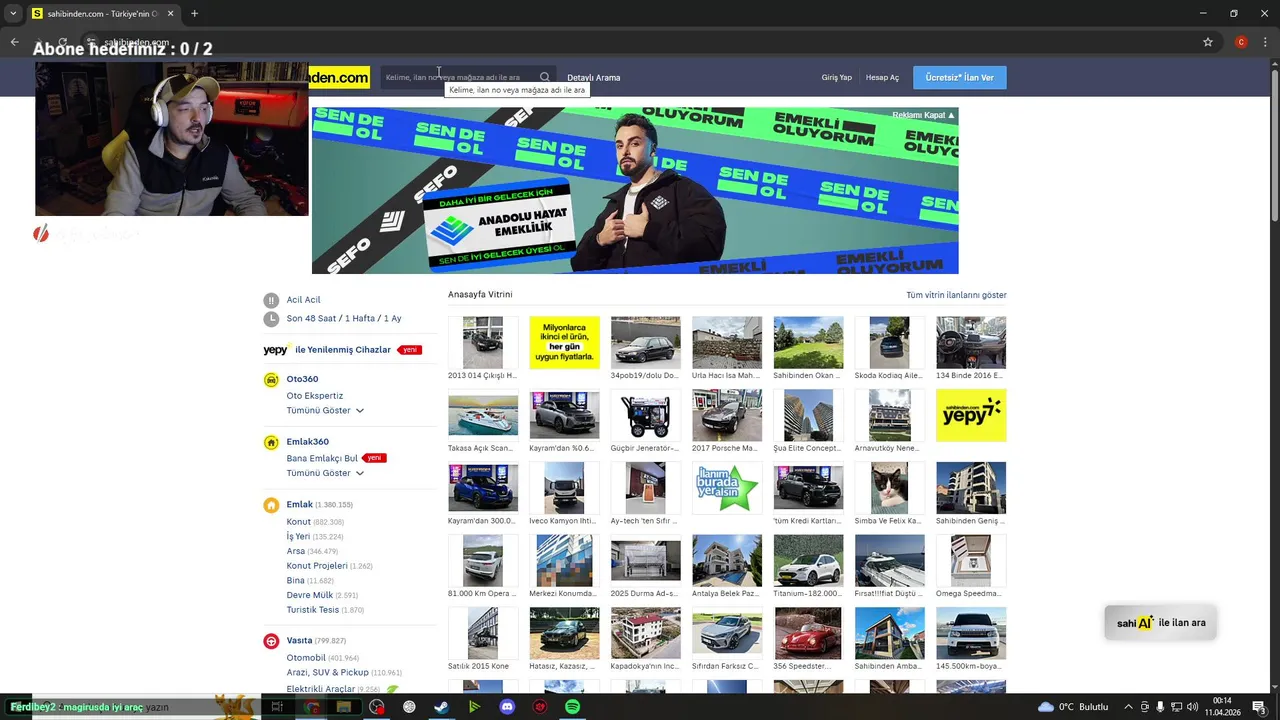Open weather widget showing 0°C Bulutlu
Image resolution: width=1280 pixels, height=720 pixels.
1073,707
